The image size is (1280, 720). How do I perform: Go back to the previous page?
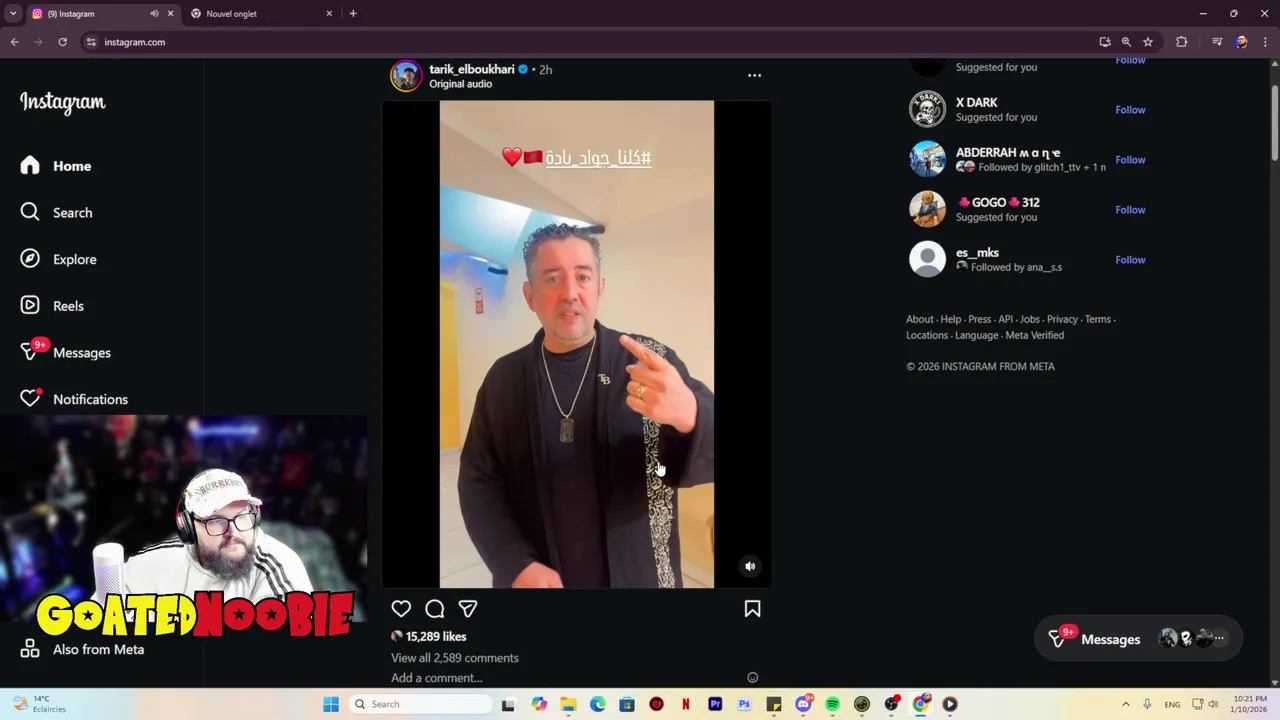pos(14,42)
